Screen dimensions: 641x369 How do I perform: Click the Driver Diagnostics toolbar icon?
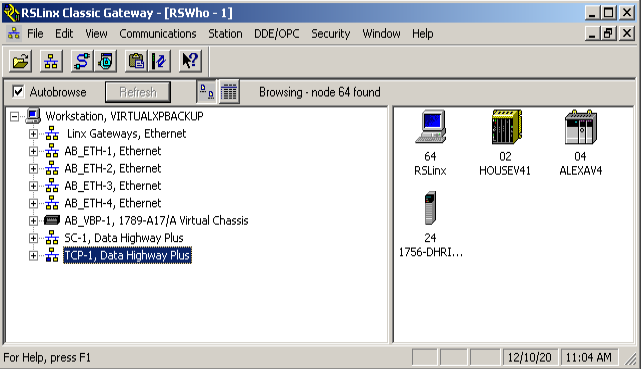tap(106, 61)
